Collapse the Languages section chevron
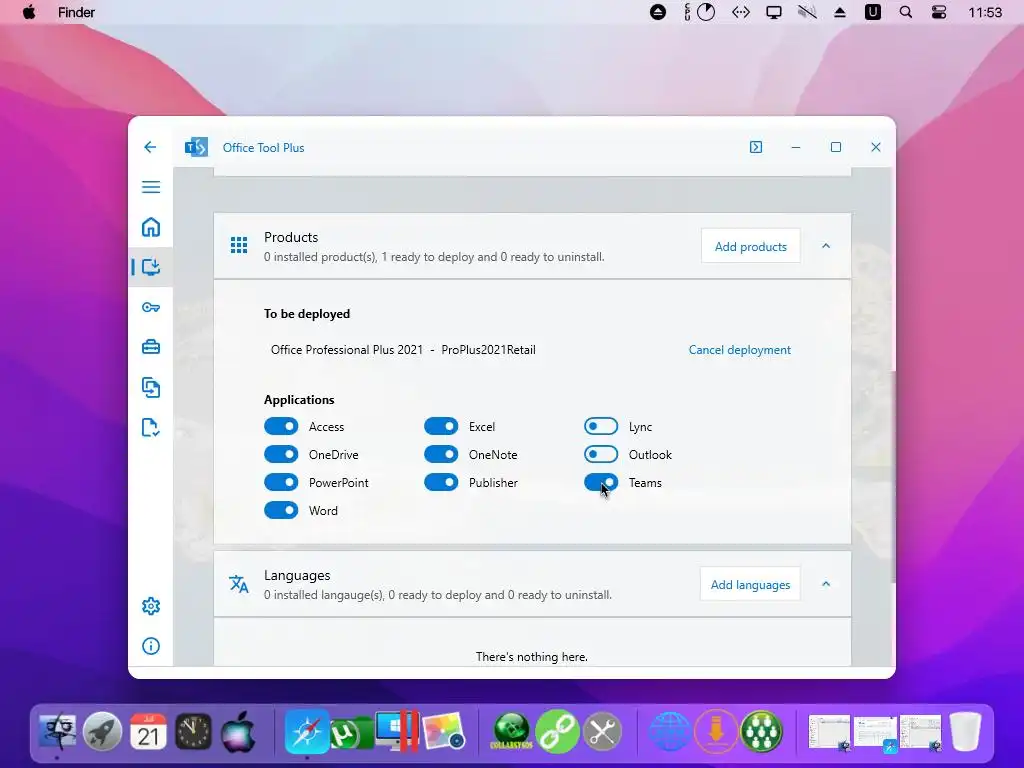 pyautogui.click(x=825, y=584)
